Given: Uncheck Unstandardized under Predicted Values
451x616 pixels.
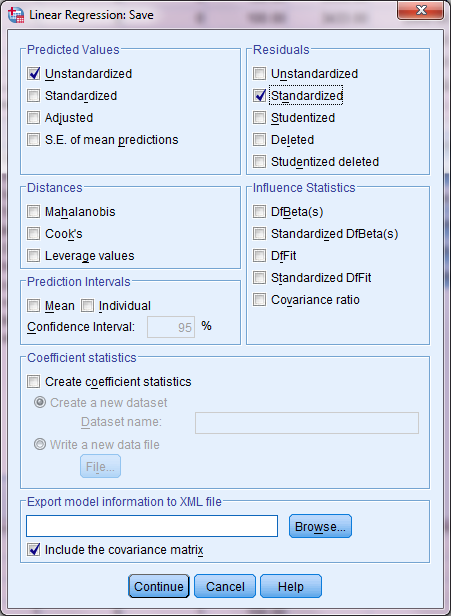Looking at the screenshot, I should point(34,73).
